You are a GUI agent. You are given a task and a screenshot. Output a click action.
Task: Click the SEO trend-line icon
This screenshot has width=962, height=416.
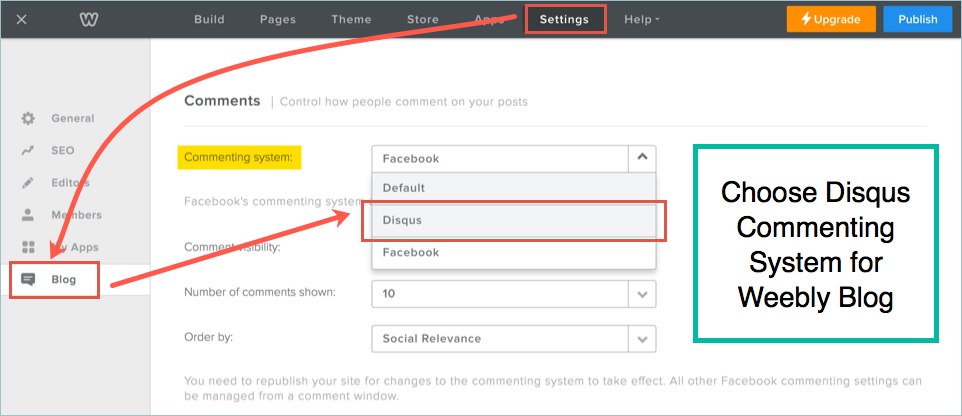point(28,151)
